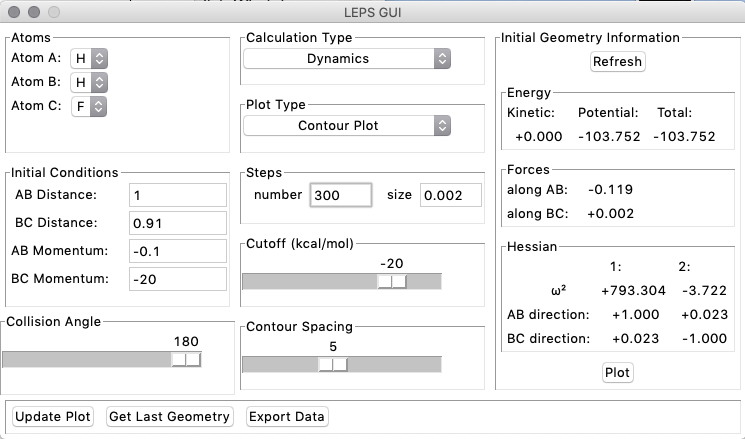Screen dimensions: 745x439
Task: Click the AB Distance input field
Action: (x=177, y=195)
